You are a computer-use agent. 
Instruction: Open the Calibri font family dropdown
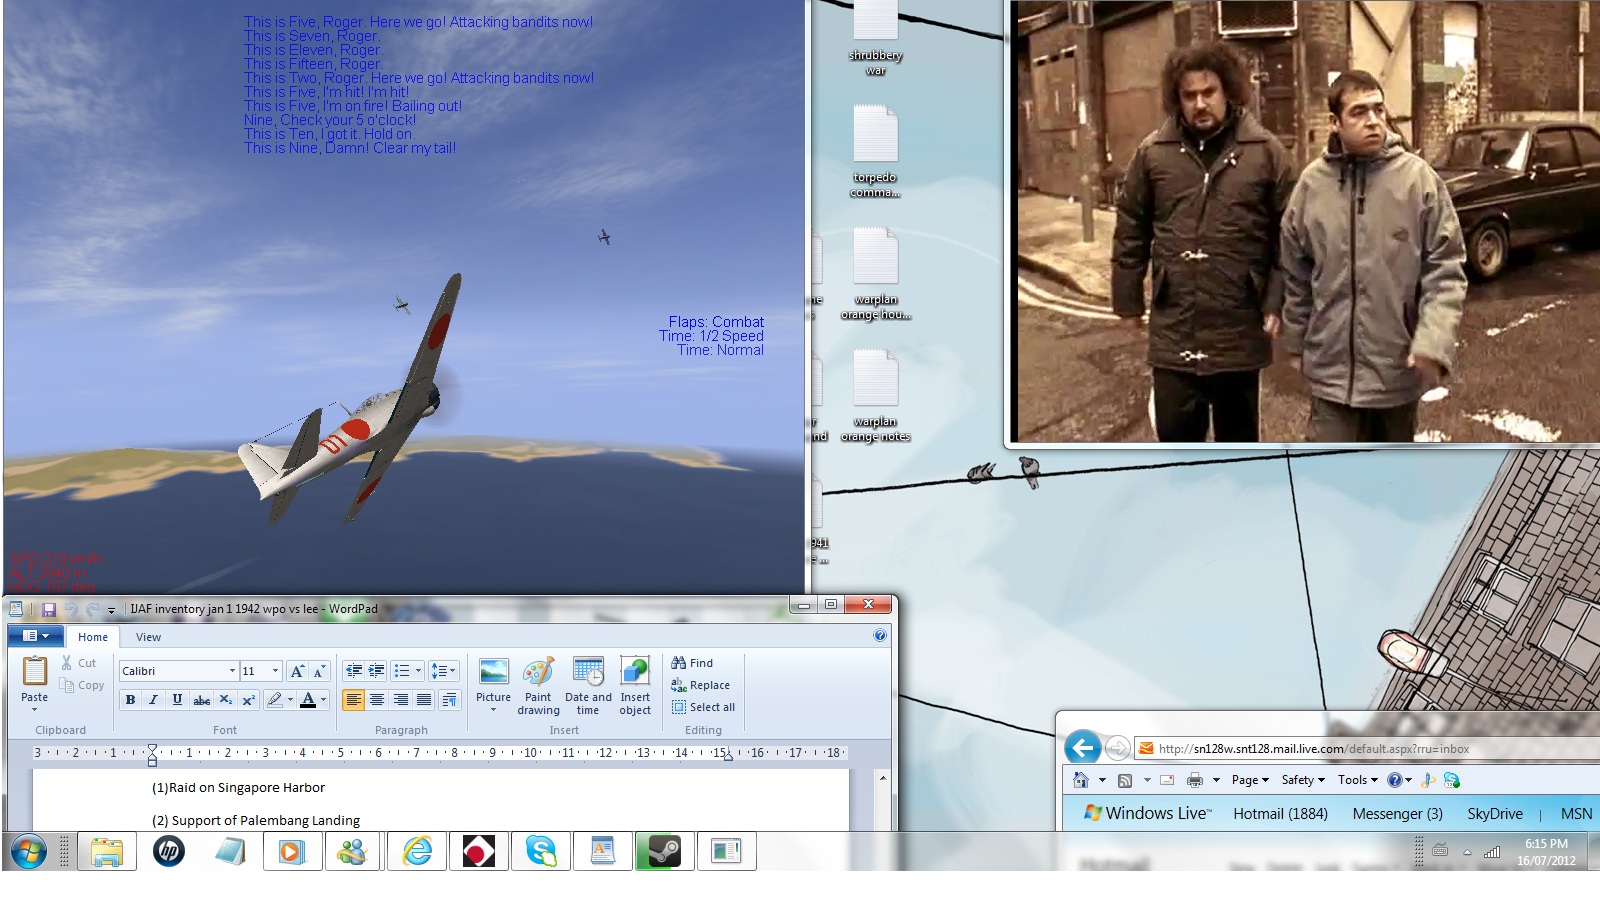(232, 671)
